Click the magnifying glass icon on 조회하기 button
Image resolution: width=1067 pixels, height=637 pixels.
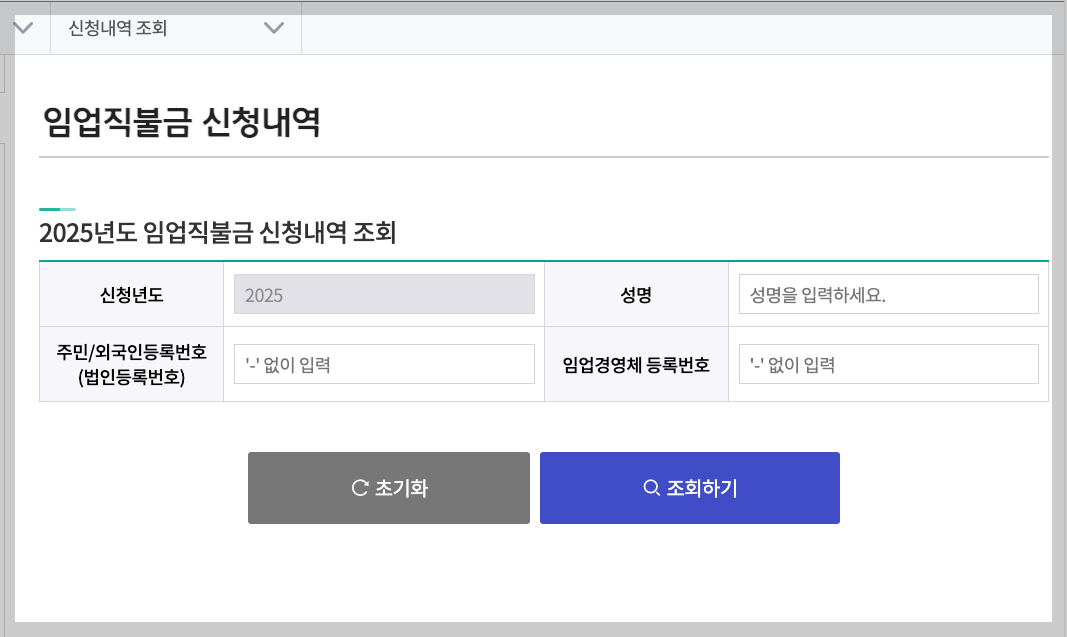pos(648,487)
